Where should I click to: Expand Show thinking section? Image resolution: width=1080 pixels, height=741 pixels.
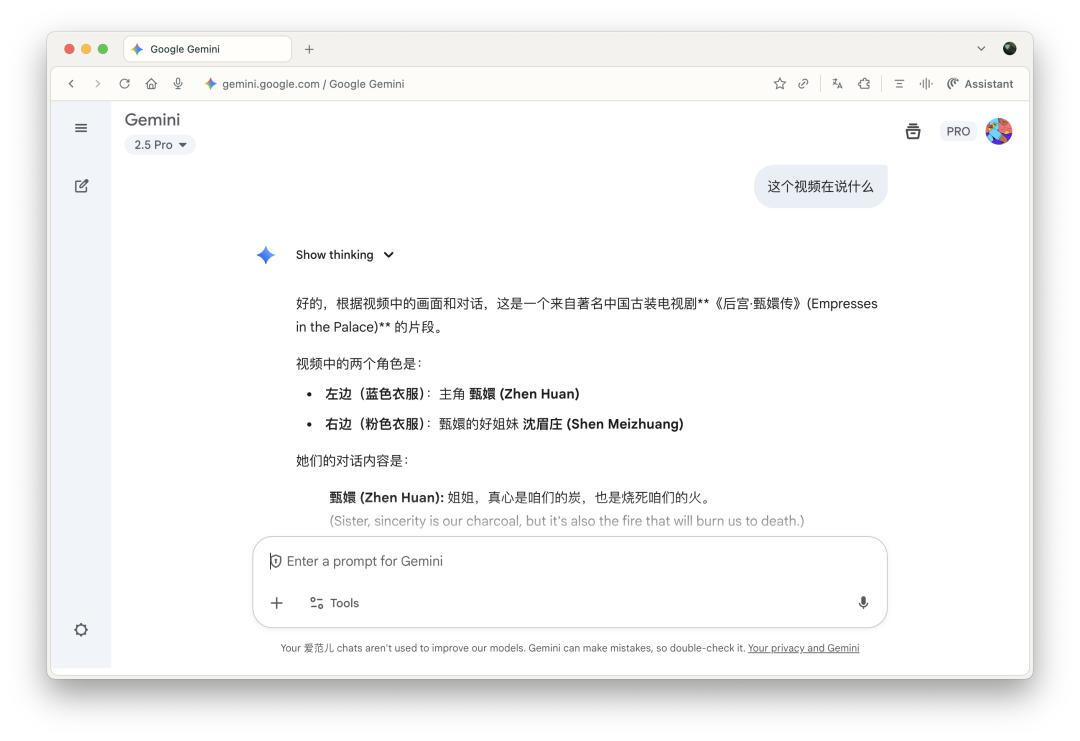point(344,255)
